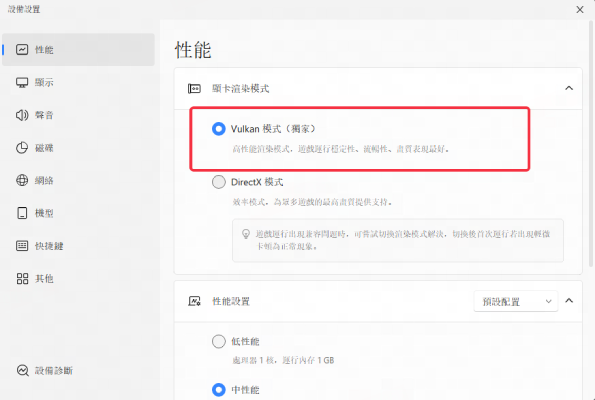Switch to the 其他 tab label
Screen dimensions: 595x400
(x=44, y=279)
